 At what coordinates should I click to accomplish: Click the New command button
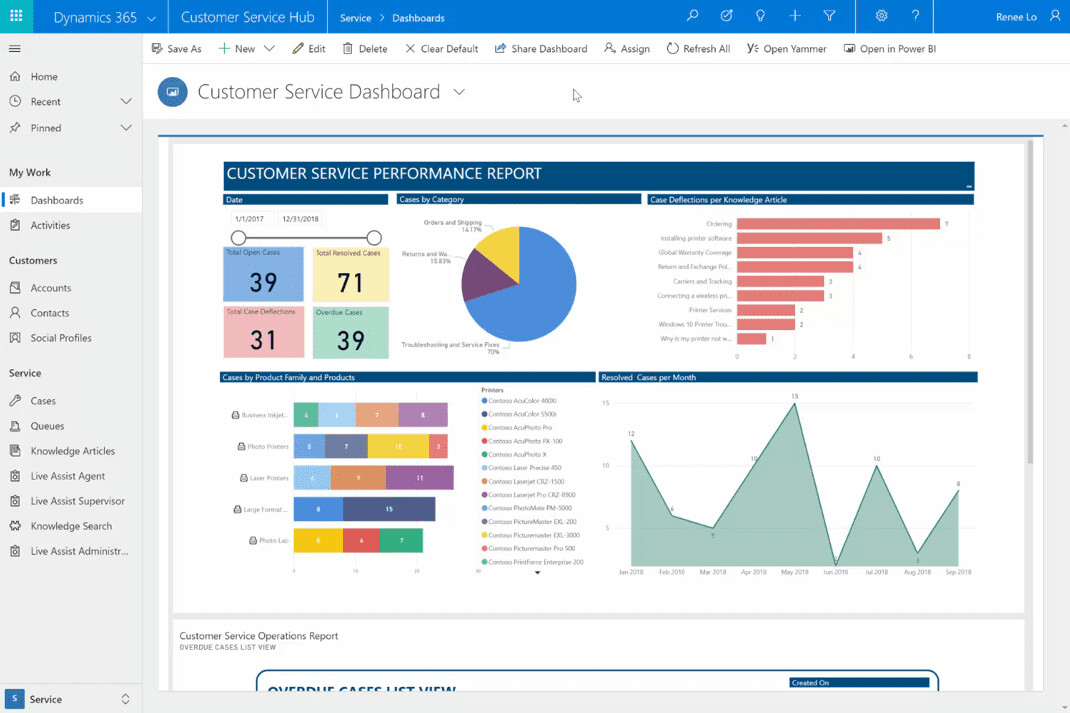237,48
